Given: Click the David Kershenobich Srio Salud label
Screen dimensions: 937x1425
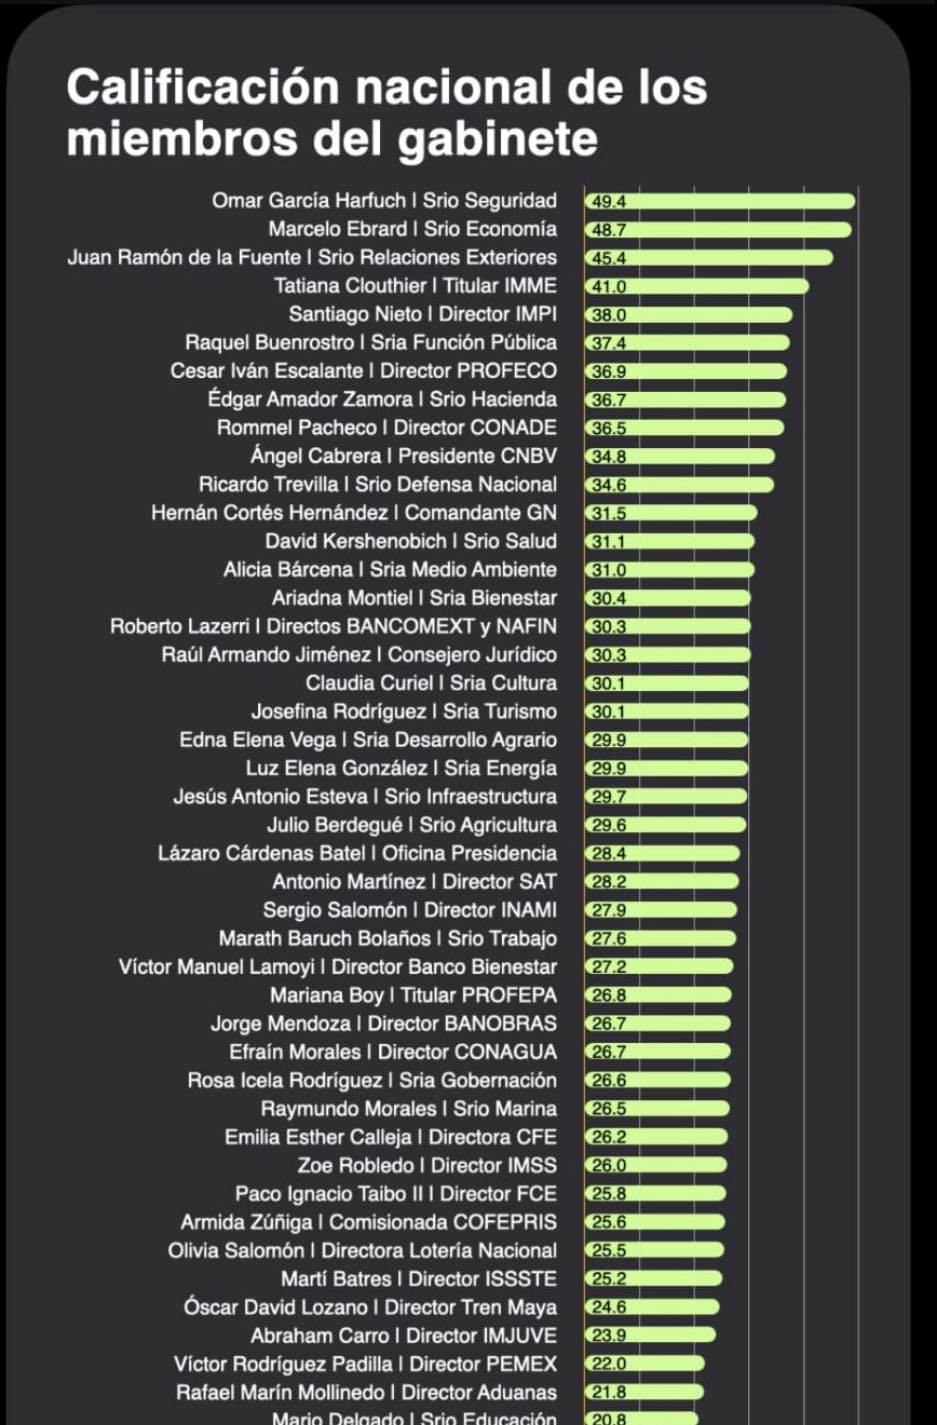Looking at the screenshot, I should pos(410,542).
